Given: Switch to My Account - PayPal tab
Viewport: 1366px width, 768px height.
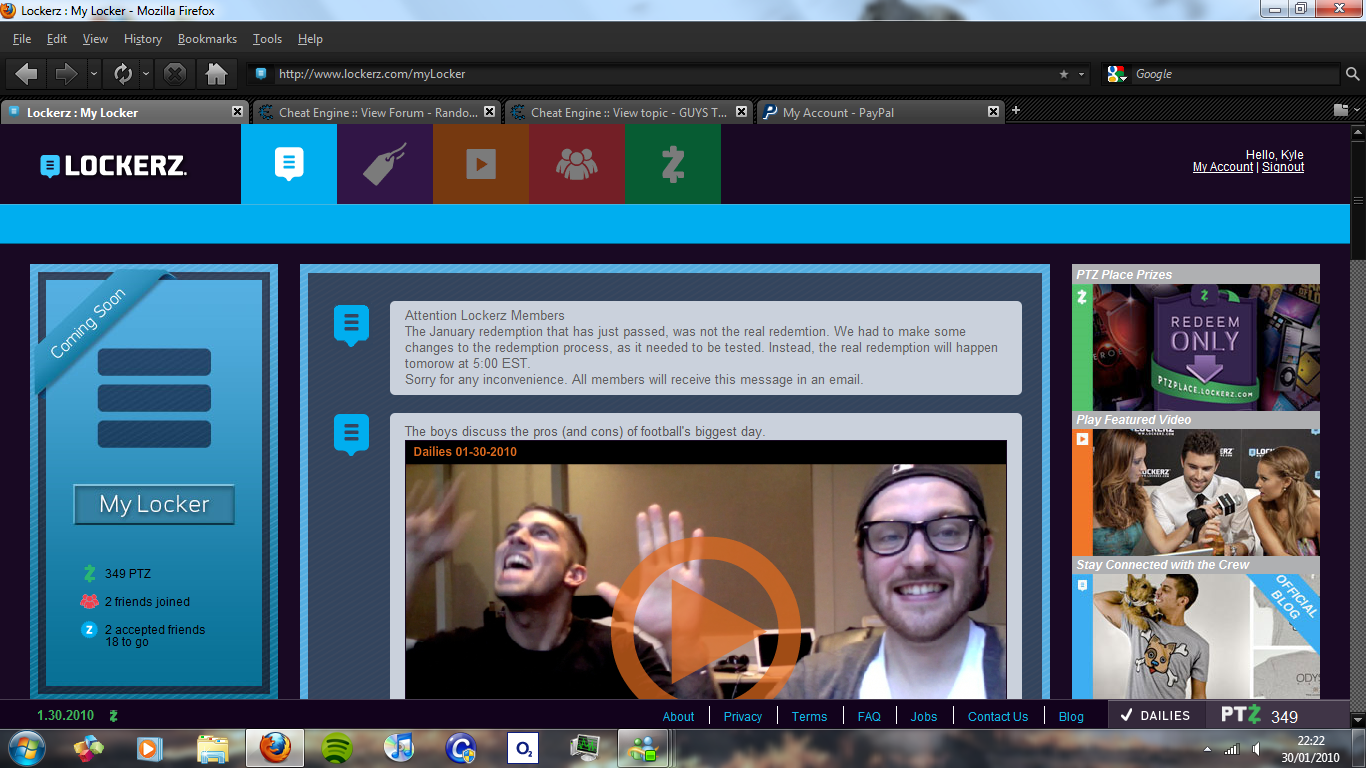Looking at the screenshot, I should [x=880, y=112].
